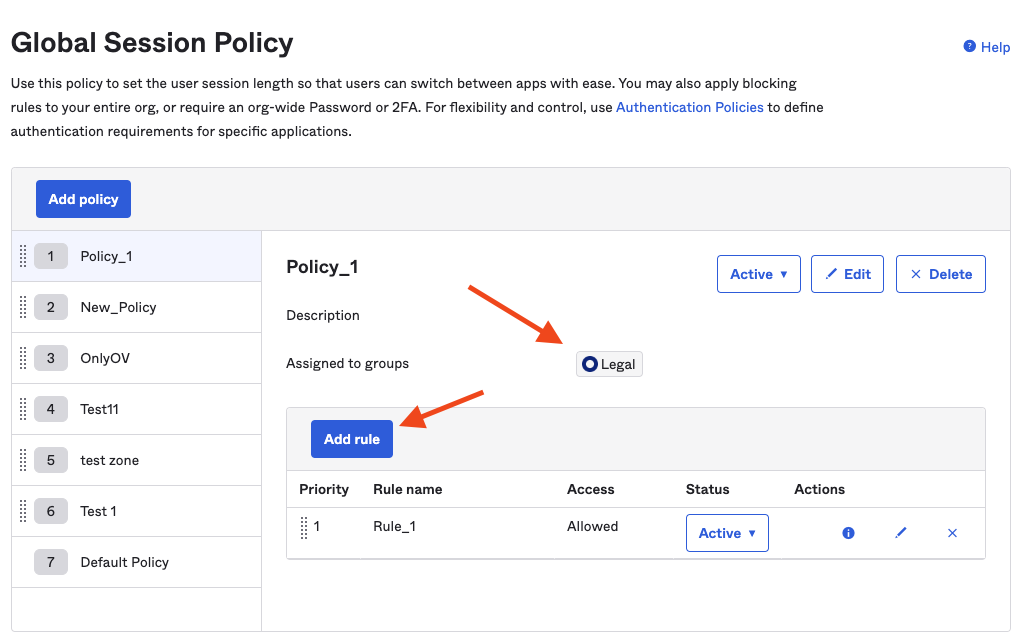
Task: Click the Help question mark icon
Action: [x=969, y=47]
